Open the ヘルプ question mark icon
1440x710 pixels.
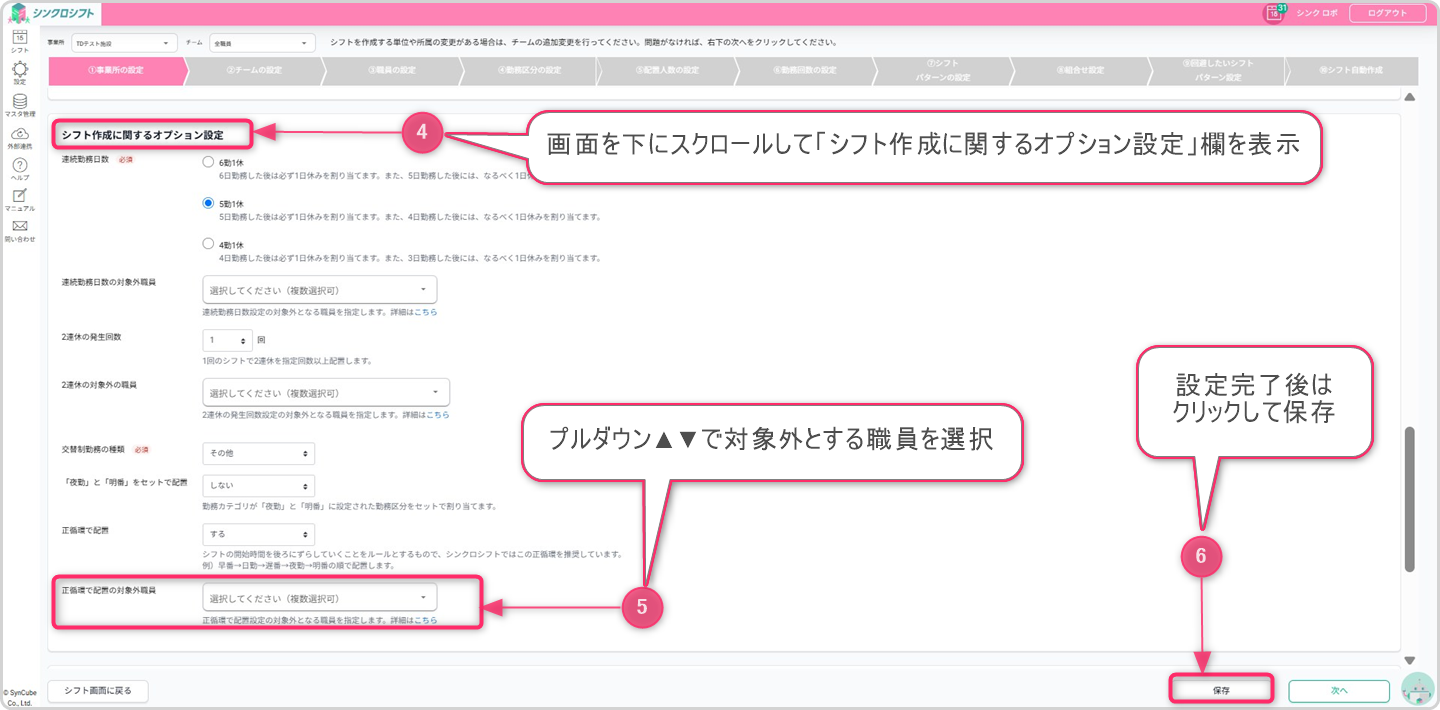pos(19,166)
